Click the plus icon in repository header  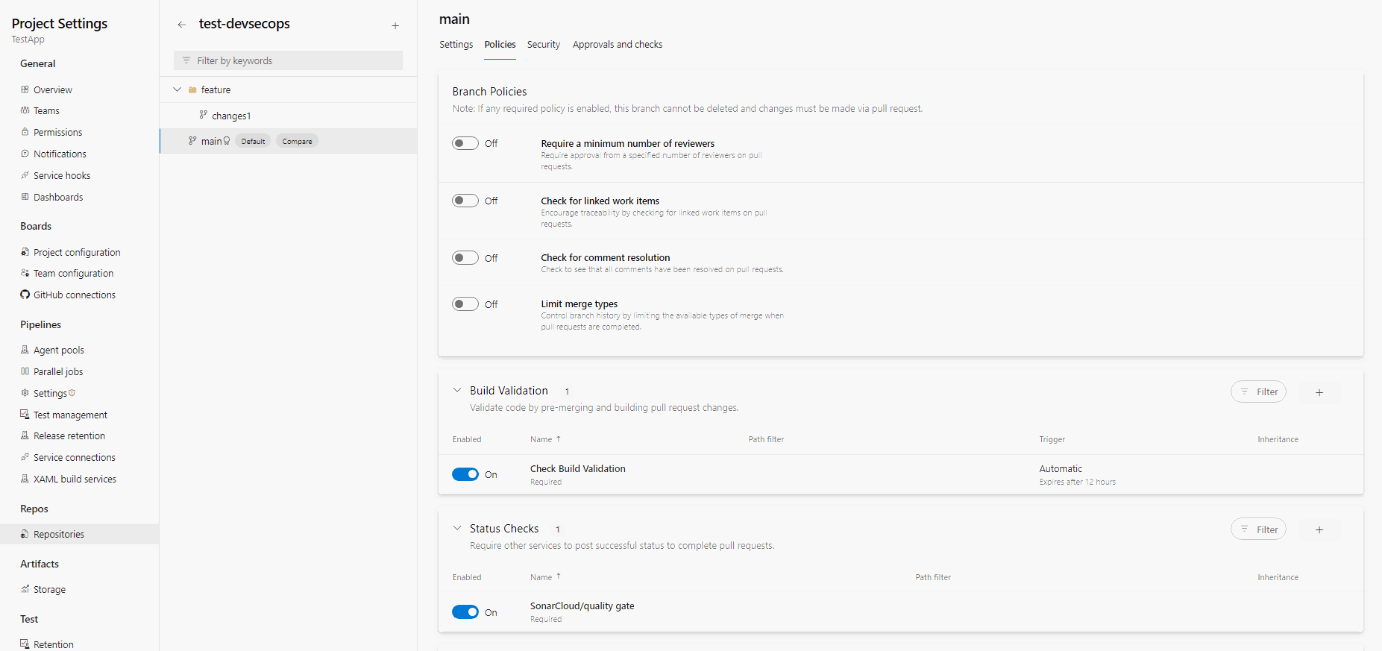tap(395, 25)
